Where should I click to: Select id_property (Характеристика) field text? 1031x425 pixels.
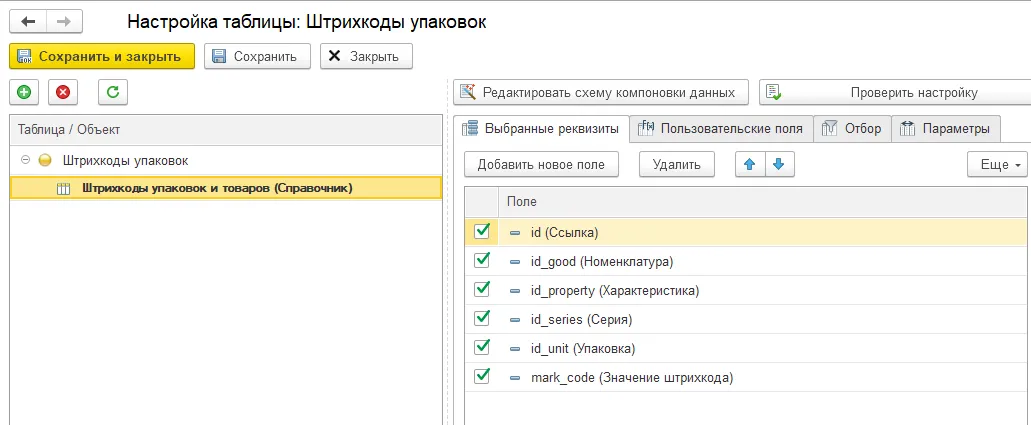point(615,290)
